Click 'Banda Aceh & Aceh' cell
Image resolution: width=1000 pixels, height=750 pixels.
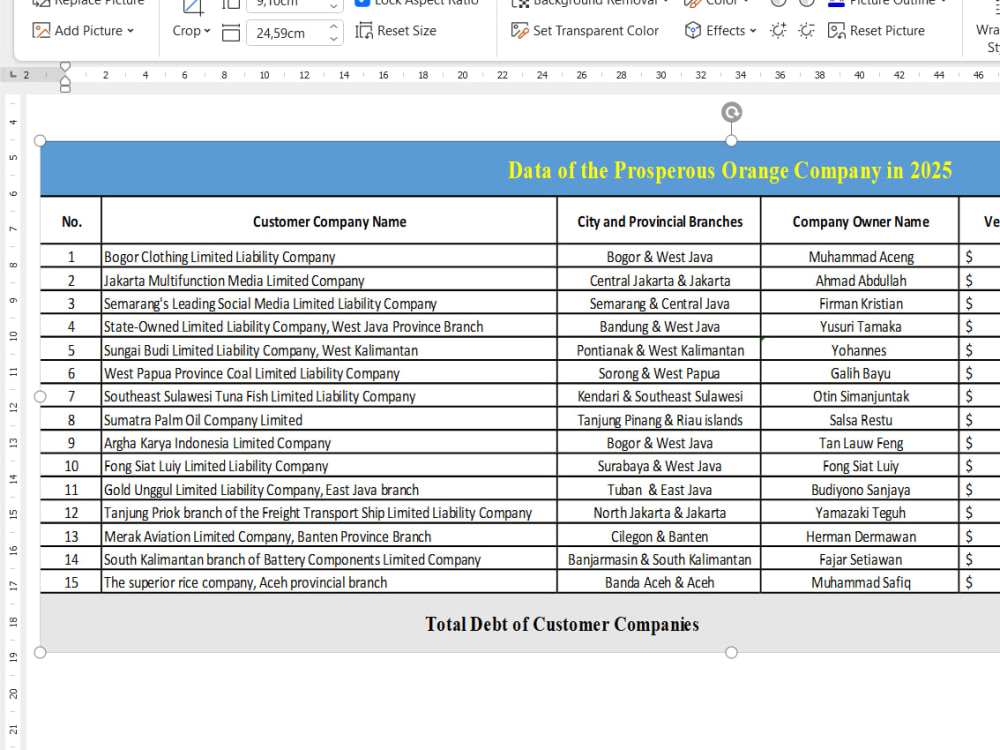(659, 582)
